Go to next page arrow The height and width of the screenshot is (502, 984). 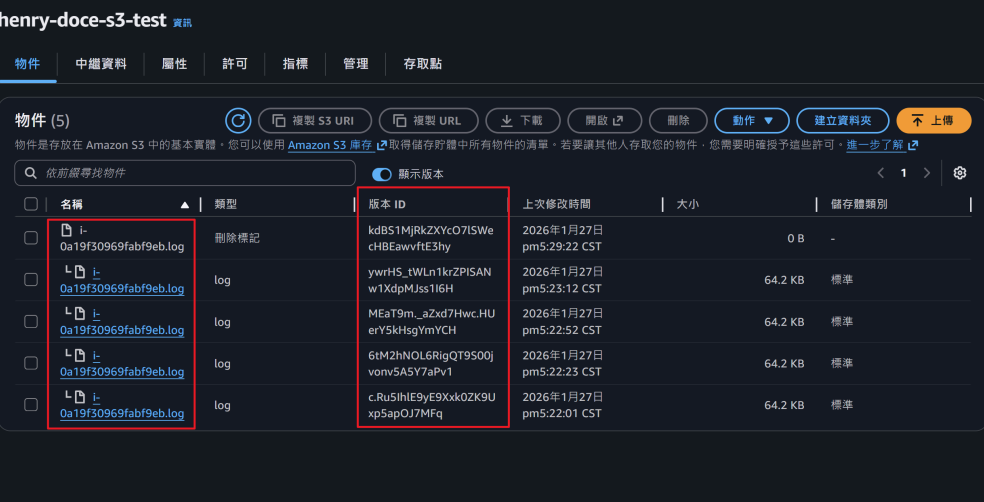(926, 173)
